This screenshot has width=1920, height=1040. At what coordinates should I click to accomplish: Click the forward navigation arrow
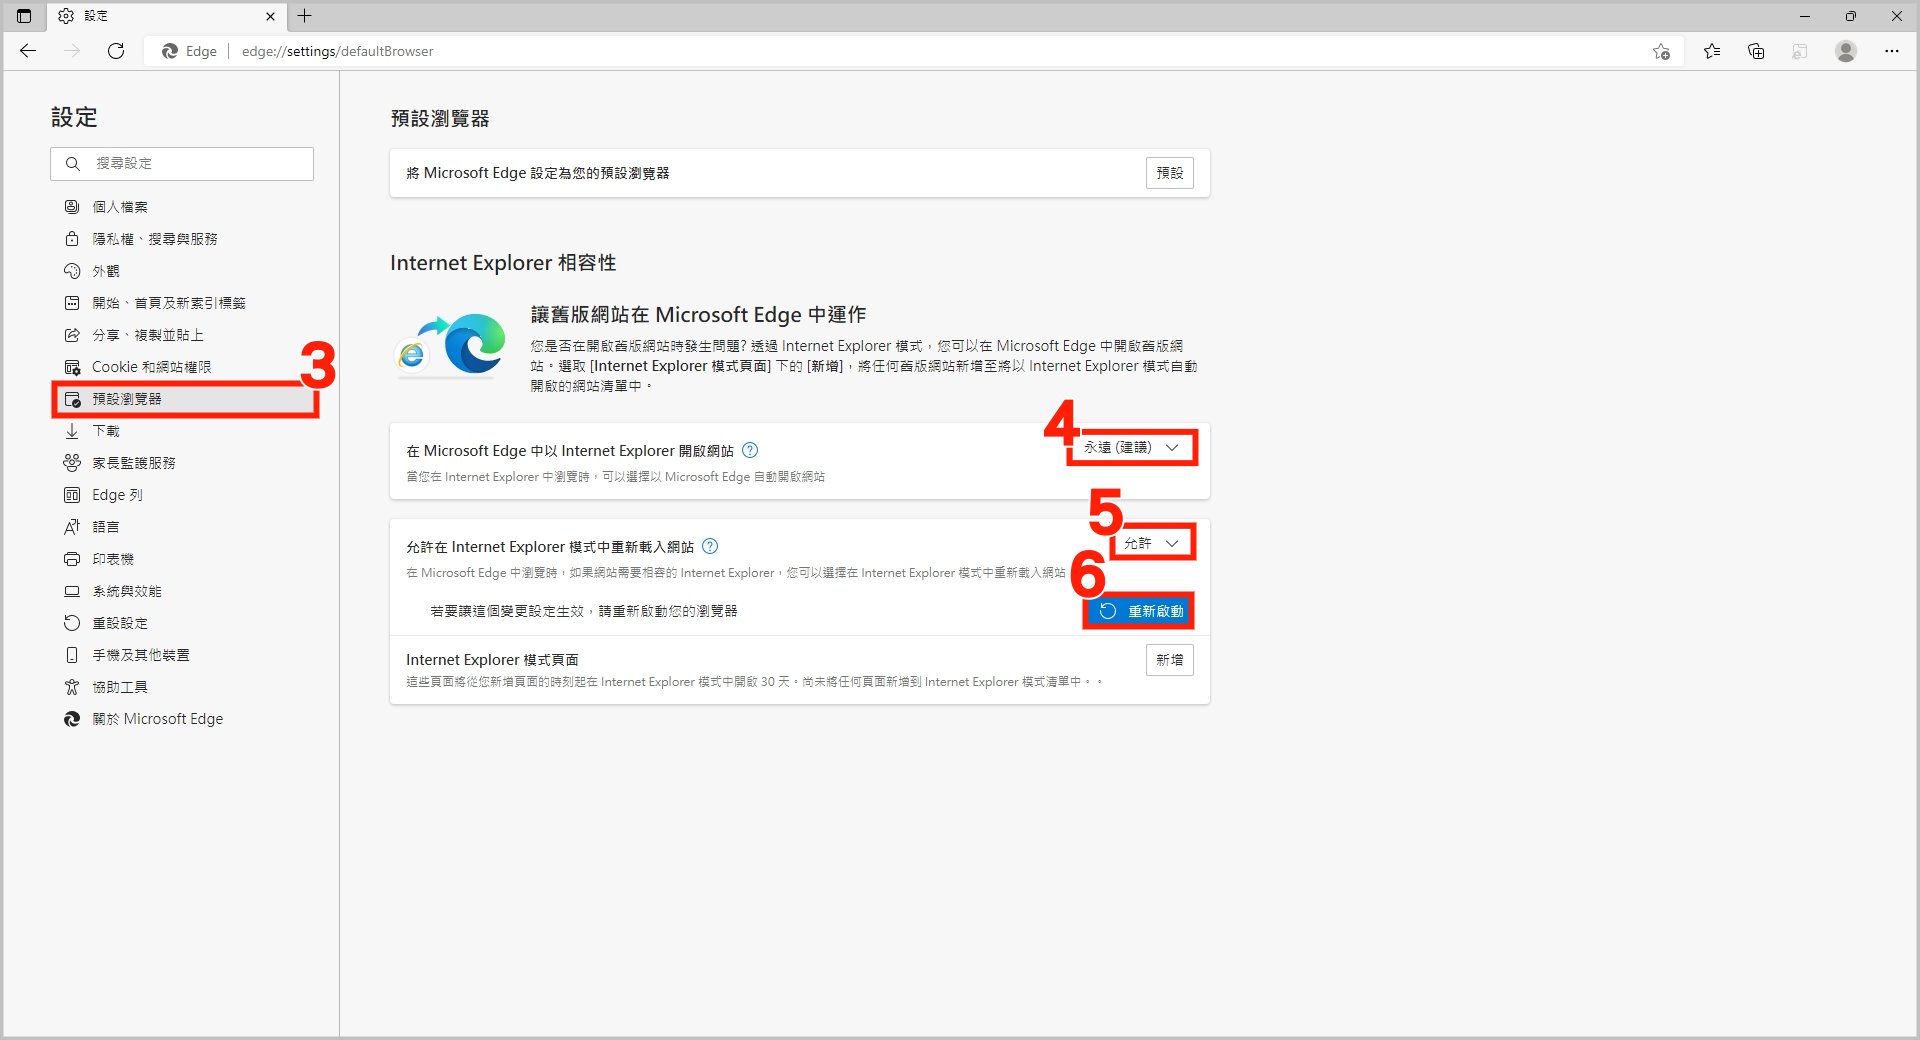(72, 51)
